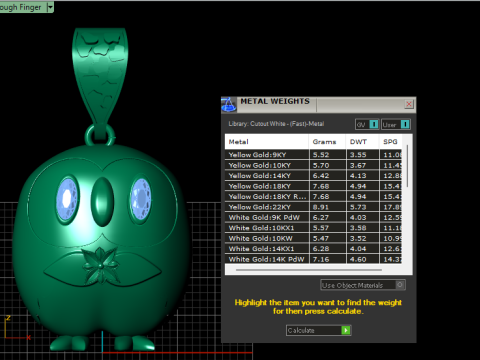480x360 pixels.
Task: Click the Rough Finger viewport label
Action: (x=21, y=7)
